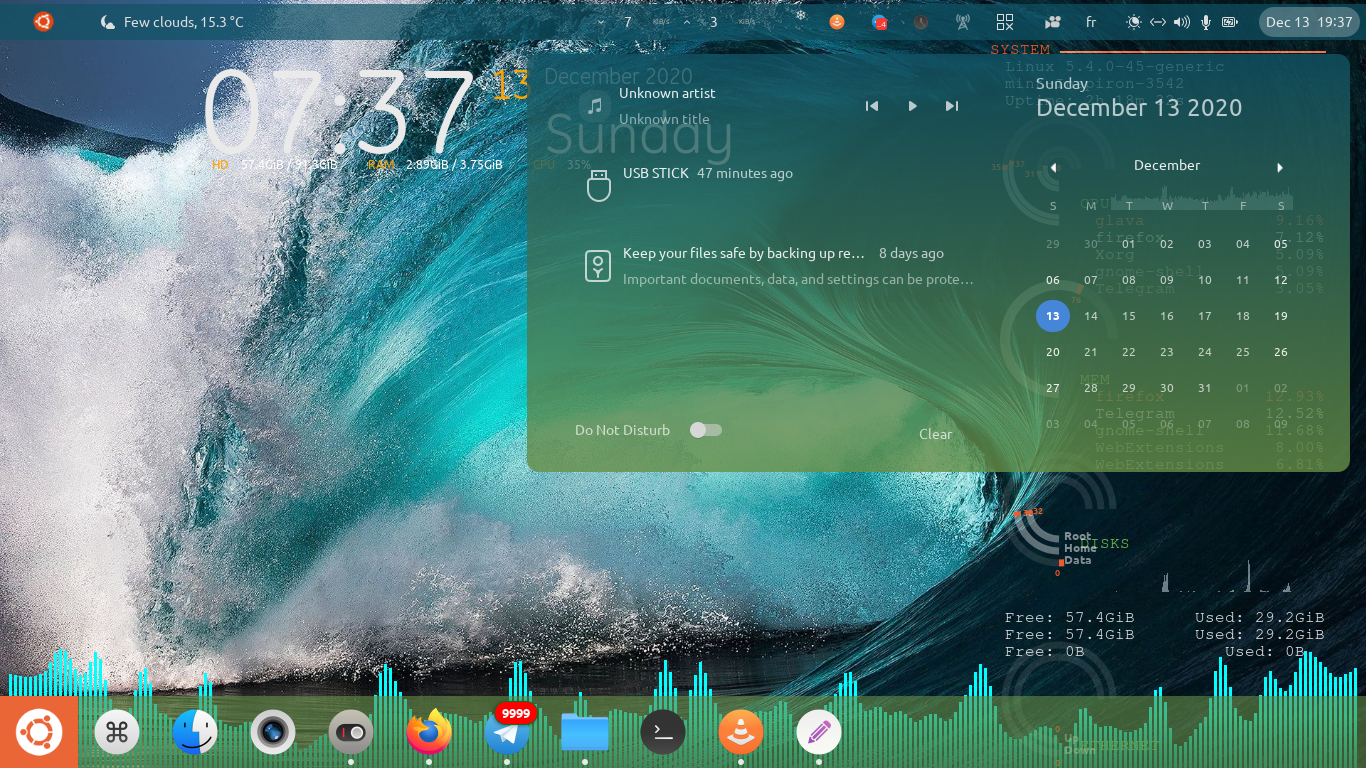
Task: Open the camera lens app in dock
Action: tap(273, 733)
